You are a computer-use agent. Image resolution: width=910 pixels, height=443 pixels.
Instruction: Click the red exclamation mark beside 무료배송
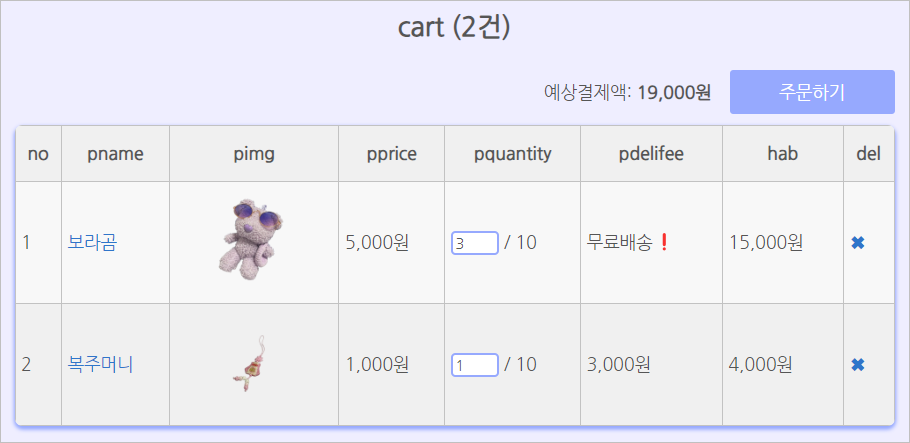[665, 242]
